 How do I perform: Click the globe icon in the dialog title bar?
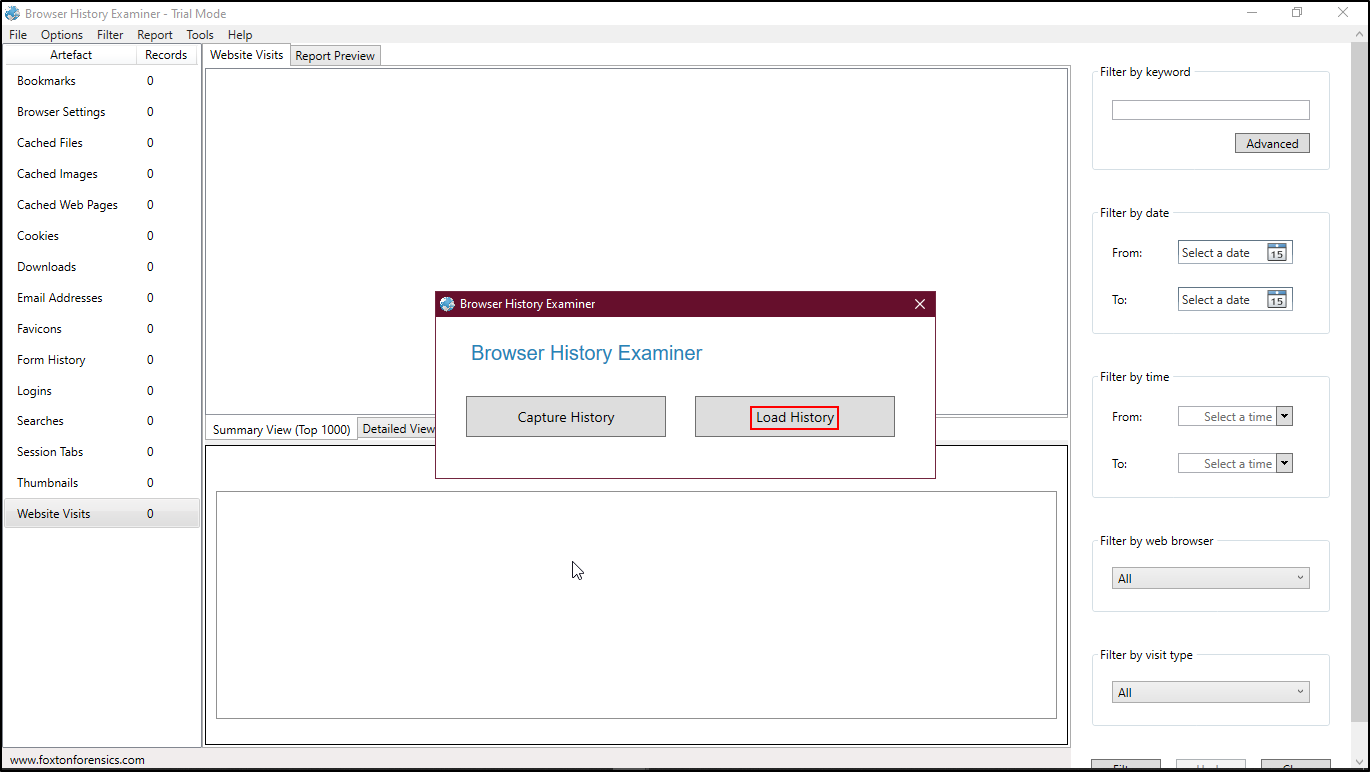447,304
